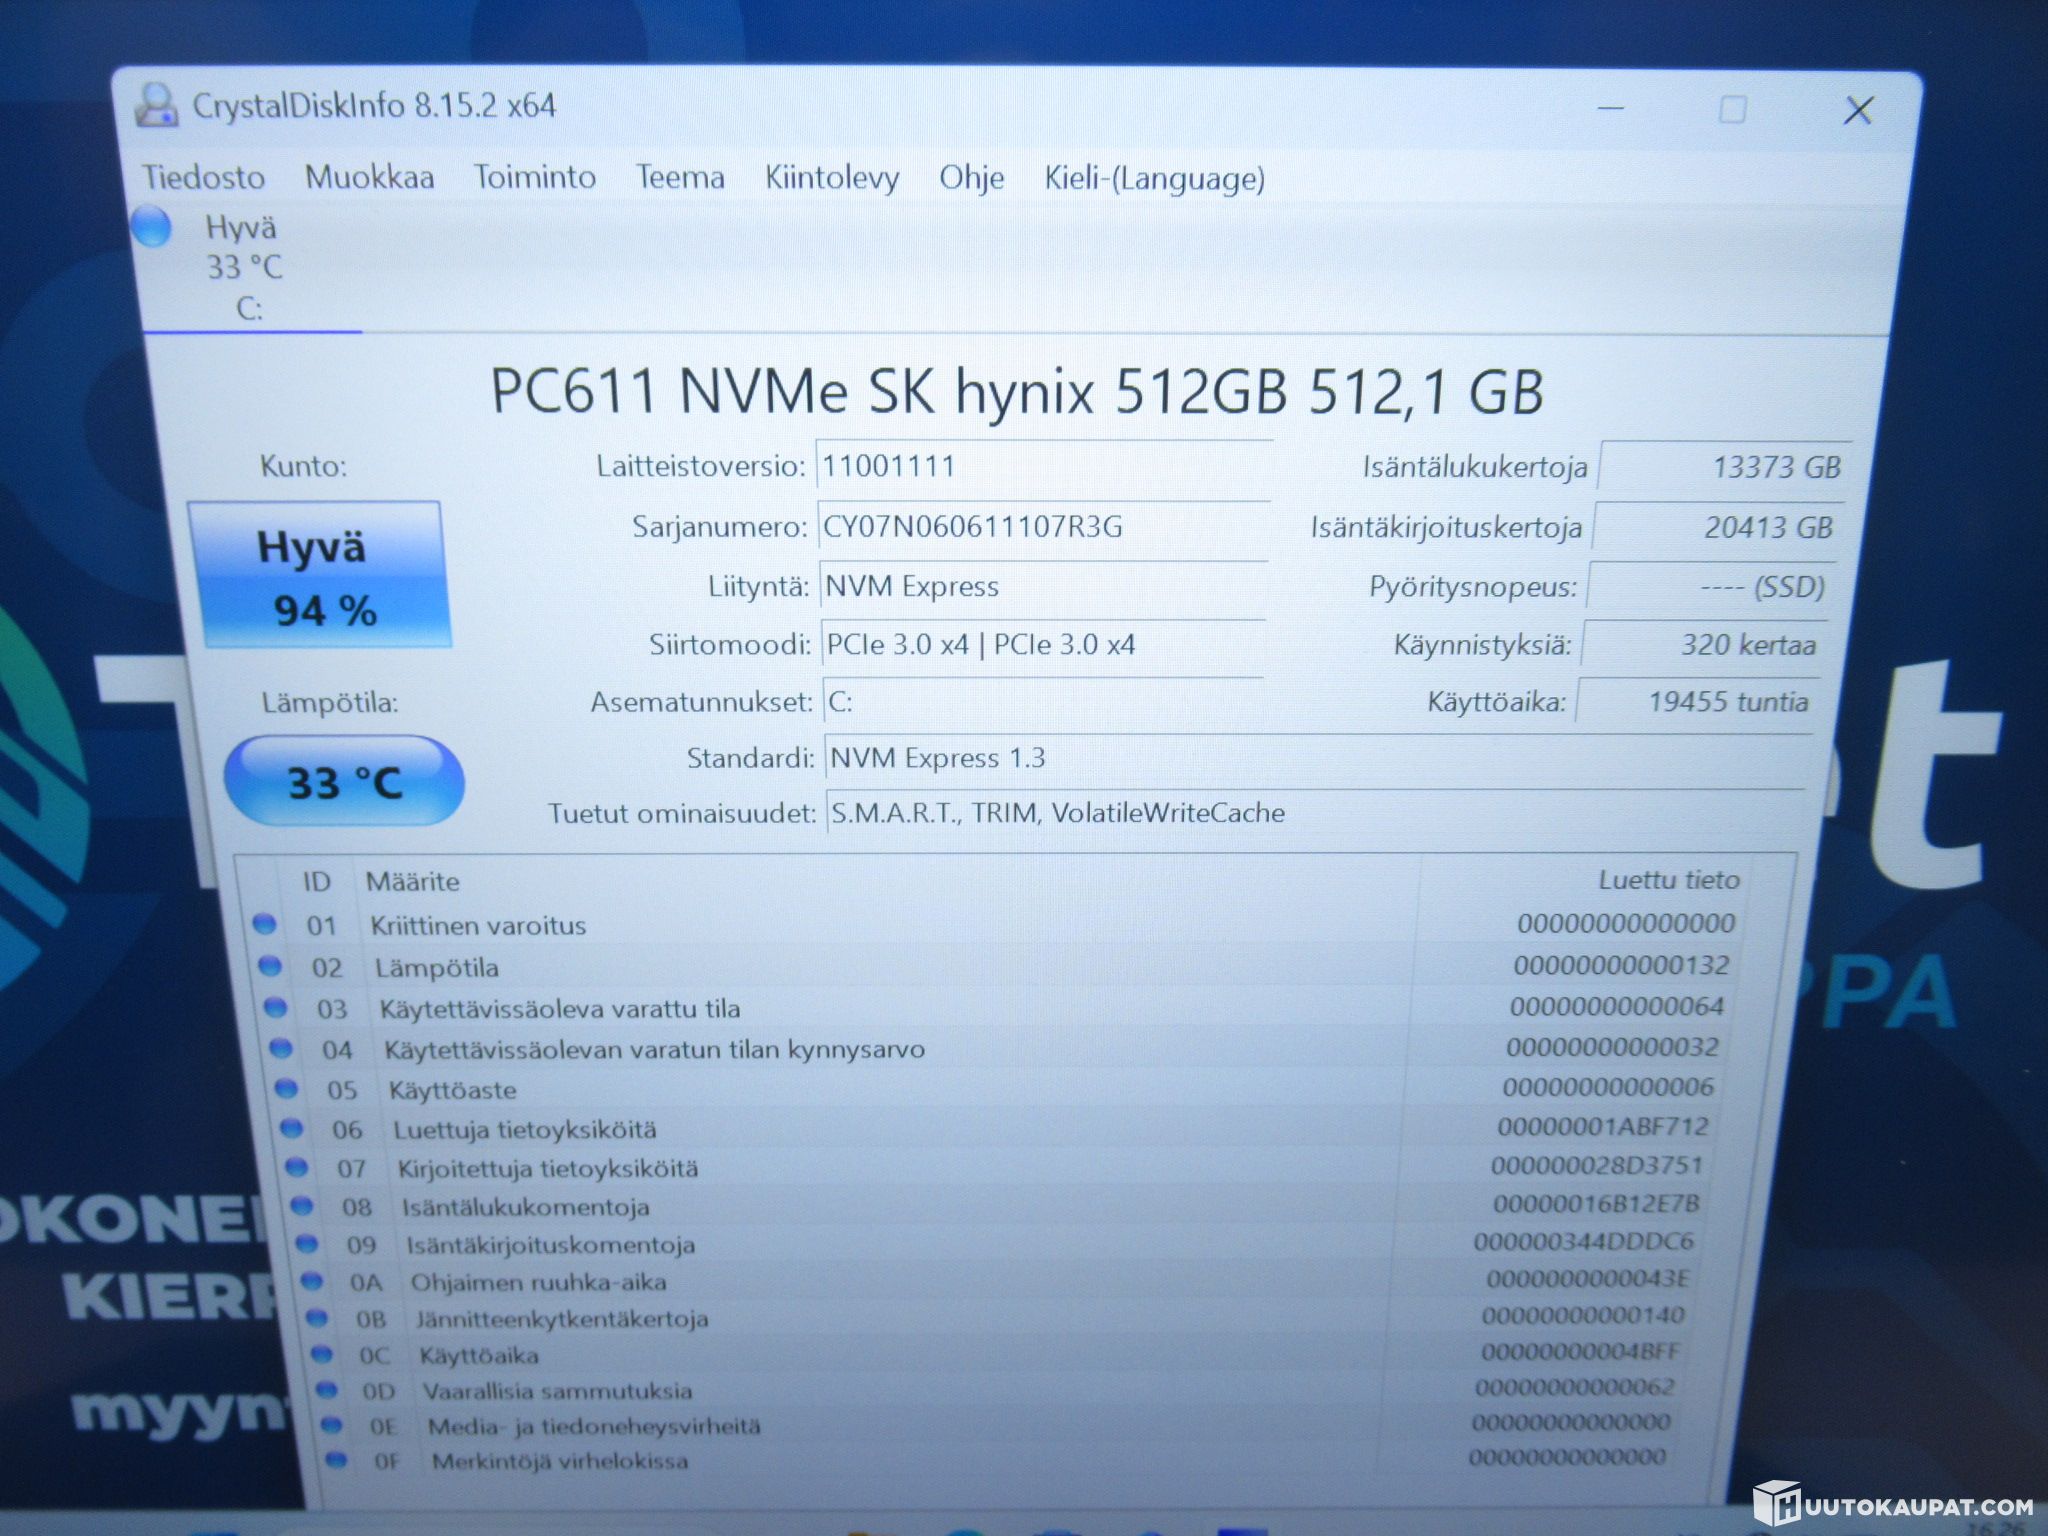This screenshot has height=1536, width=2048.
Task: Click the Isäntäkirjoituskertoja 20413 GB value
Action: [x=1717, y=527]
